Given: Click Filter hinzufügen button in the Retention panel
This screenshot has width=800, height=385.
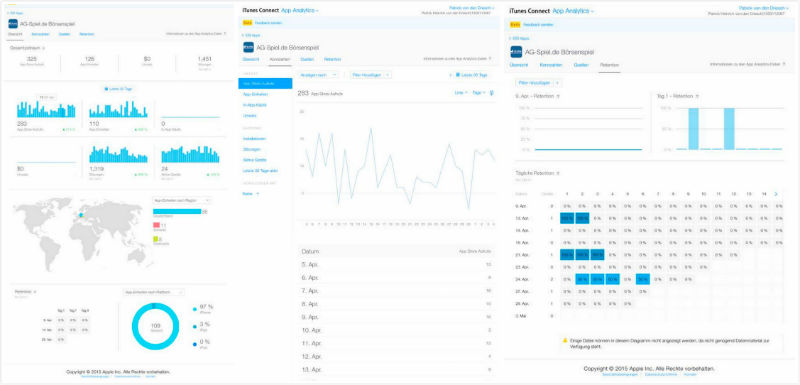Looking at the screenshot, I should pos(539,82).
